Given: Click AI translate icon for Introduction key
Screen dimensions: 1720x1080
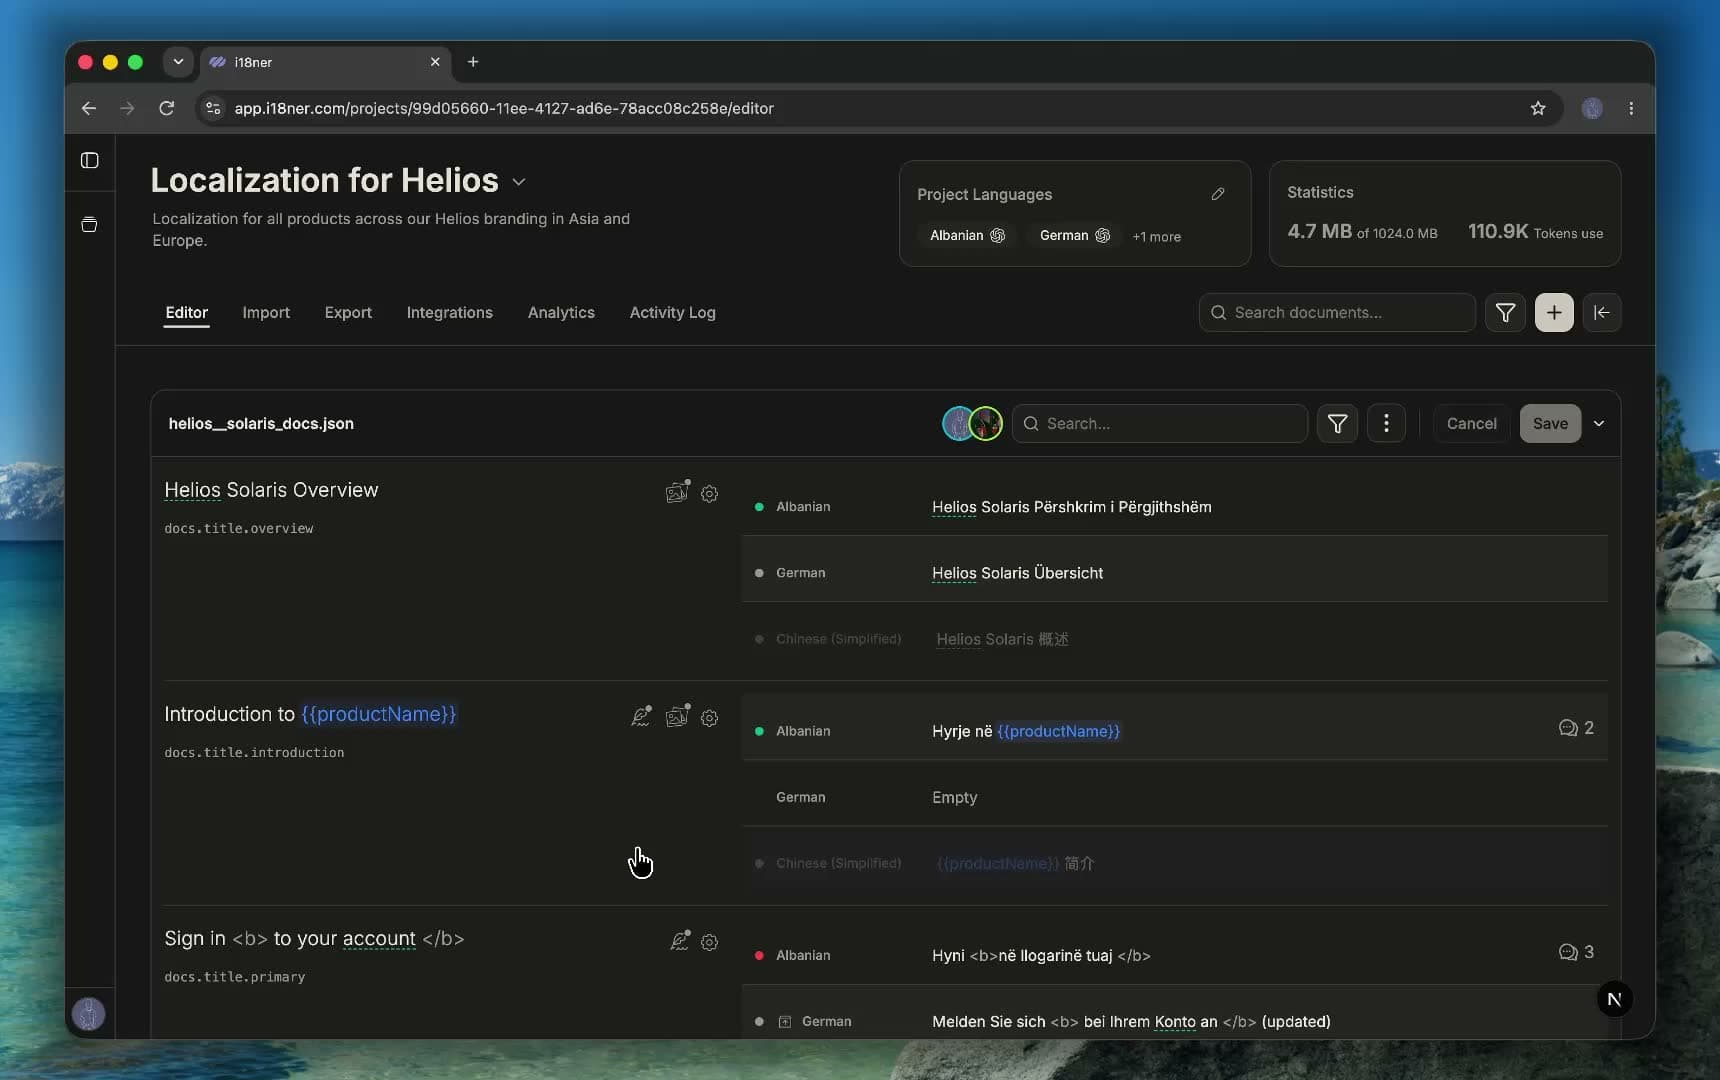Looking at the screenshot, I should (x=641, y=717).
